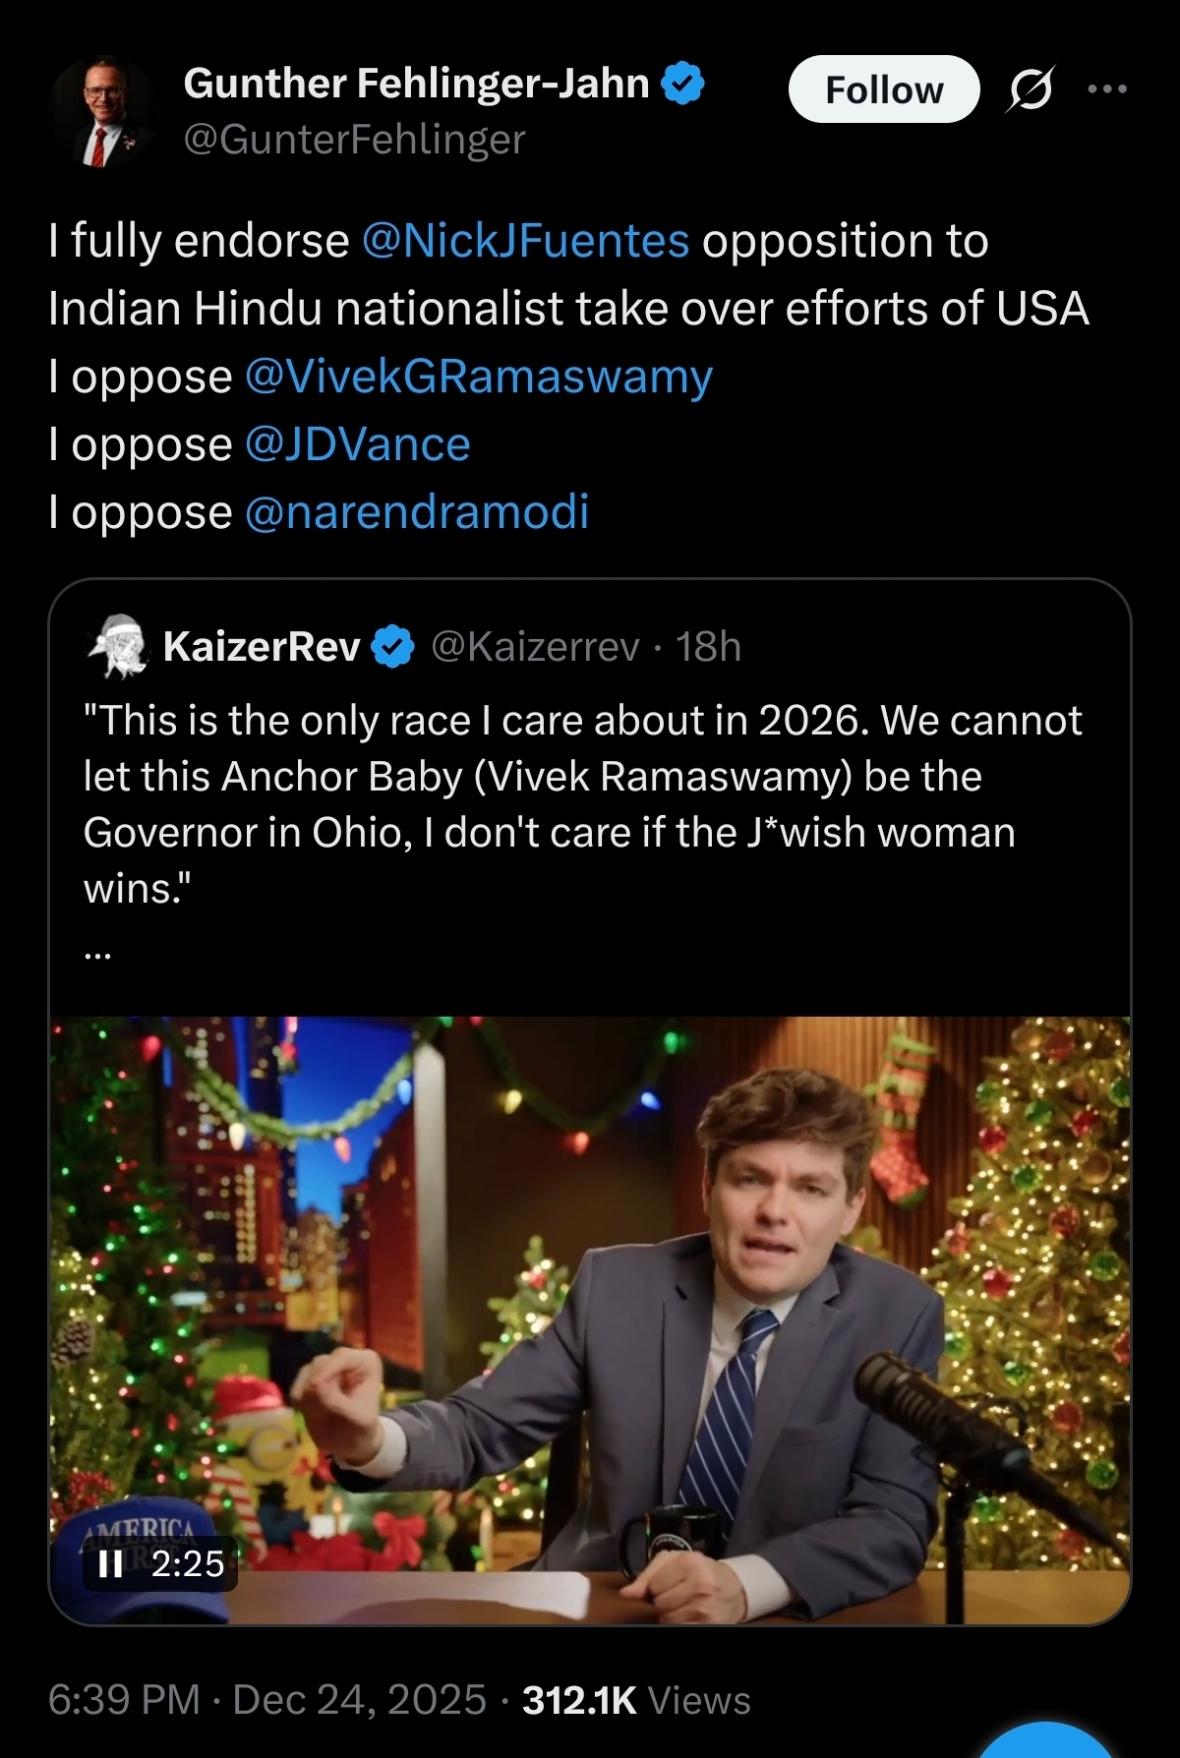The image size is (1180, 1758).
Task: Expand the quoted post's truncated text ellipsis
Action: click(97, 955)
